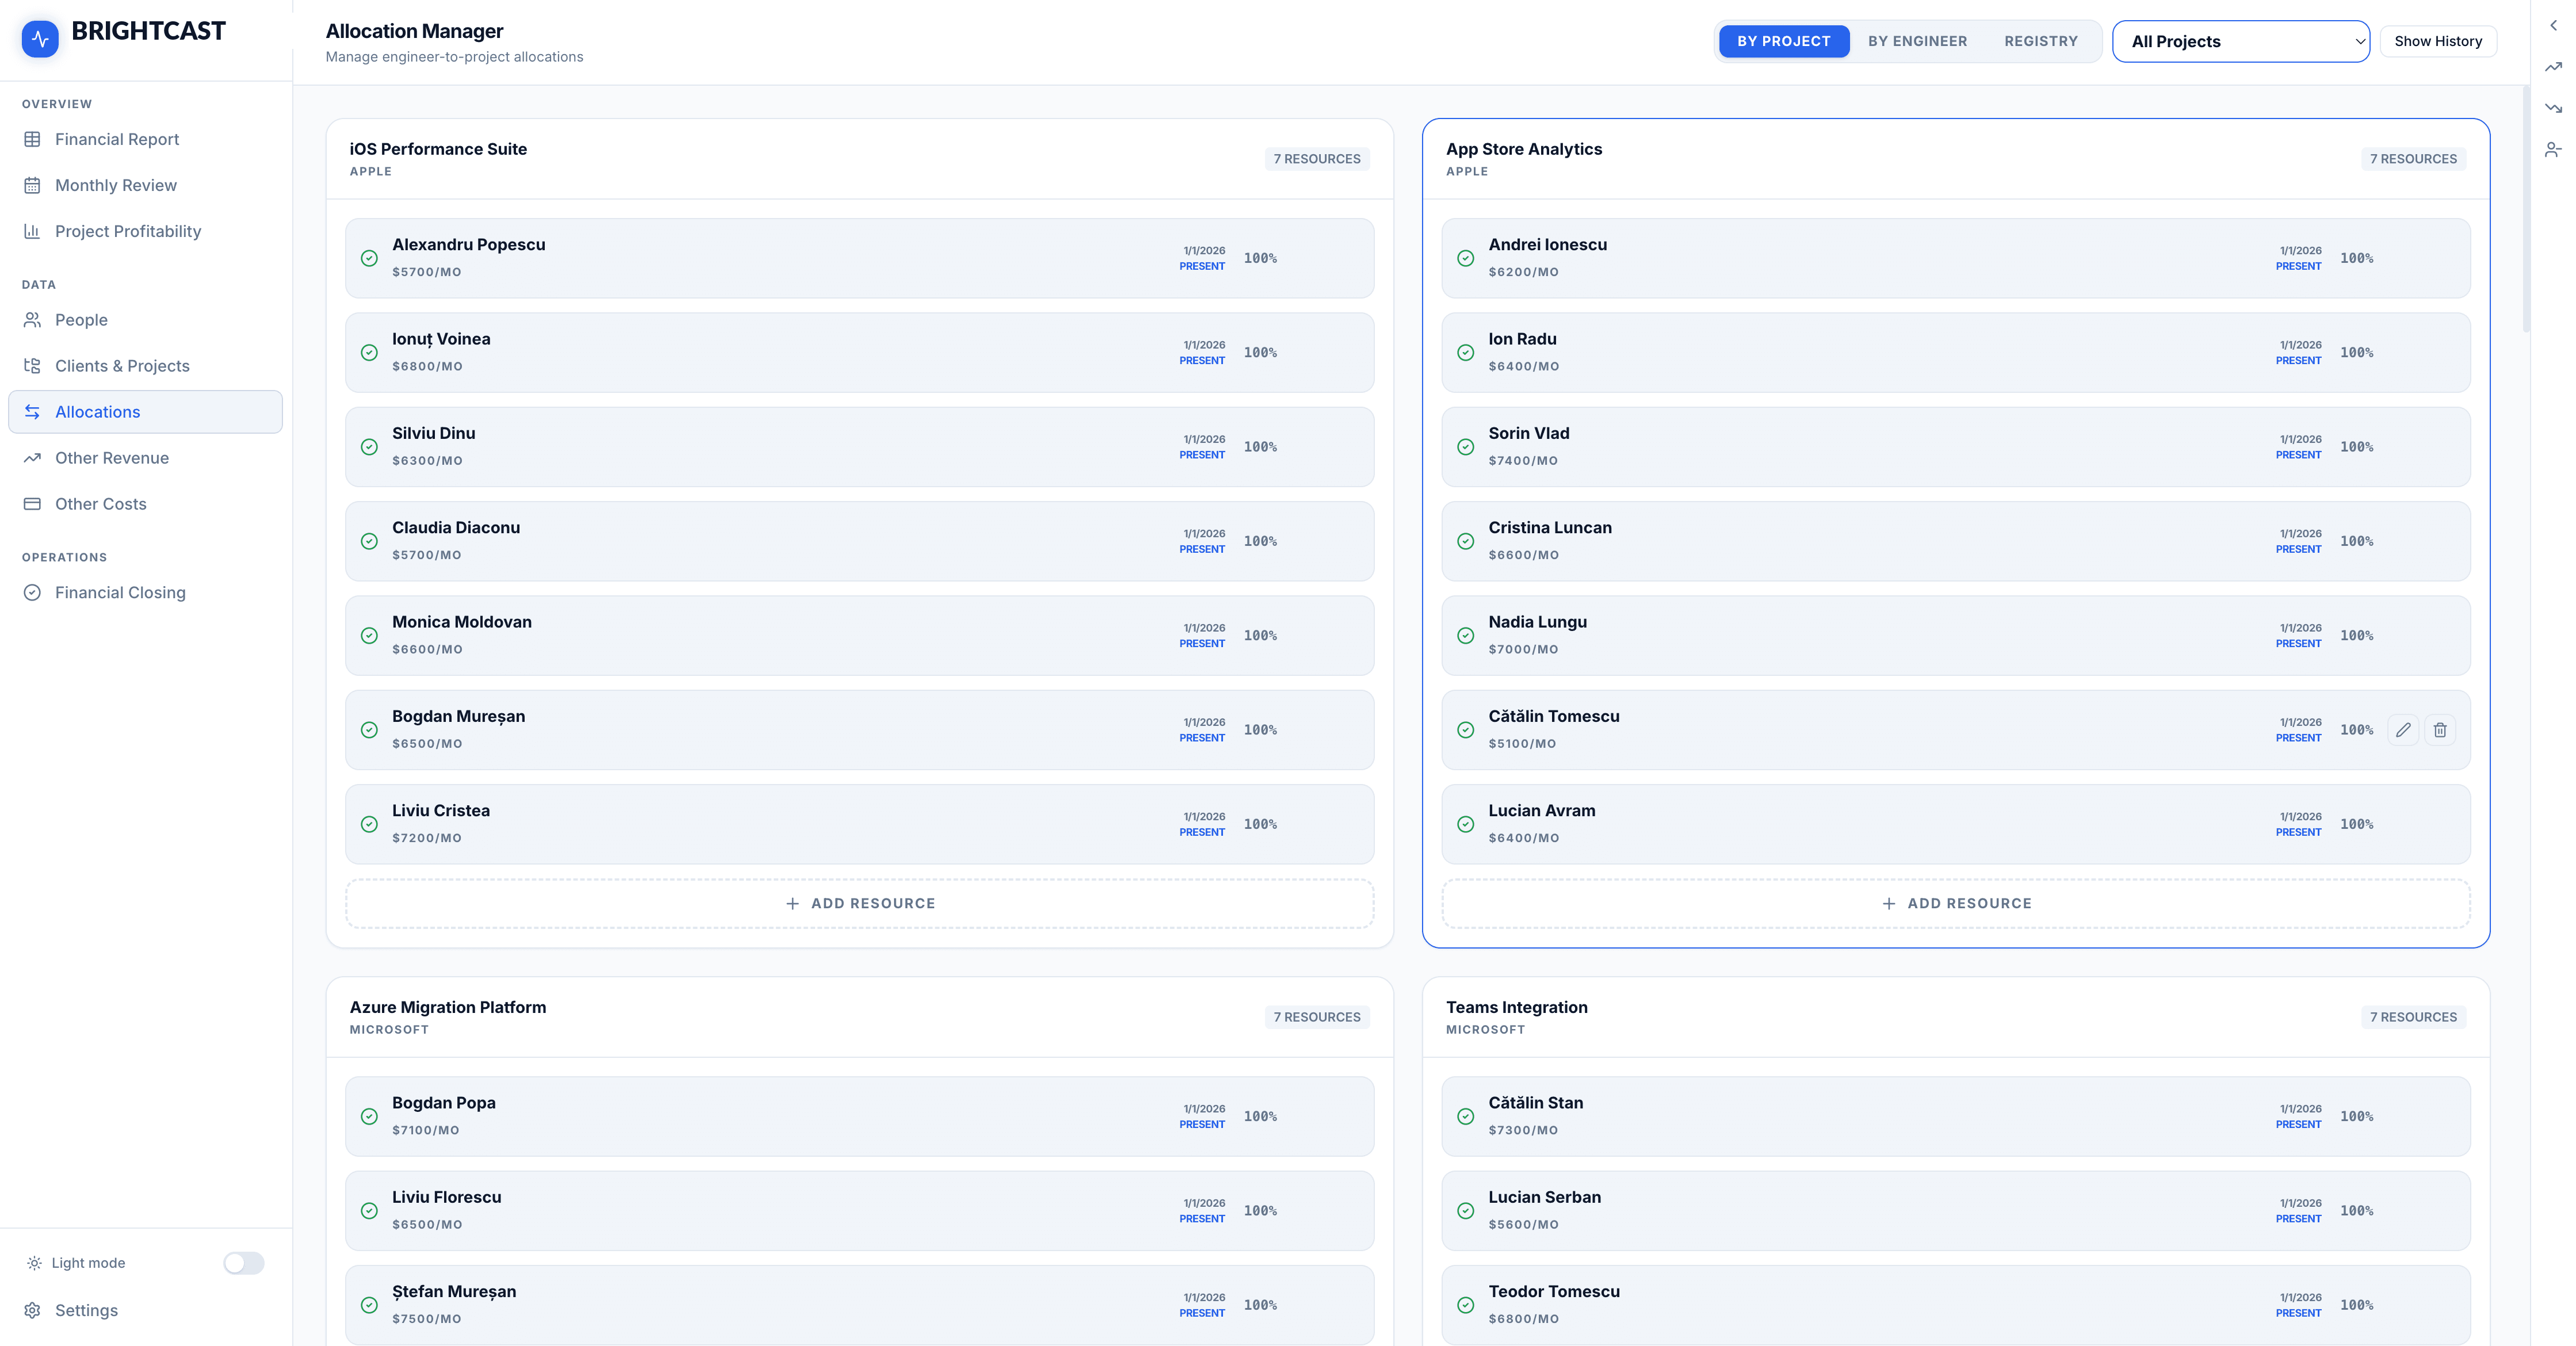The height and width of the screenshot is (1346, 2576).
Task: Delete Cătălin Tomescu allocation via trash icon
Action: [2439, 730]
